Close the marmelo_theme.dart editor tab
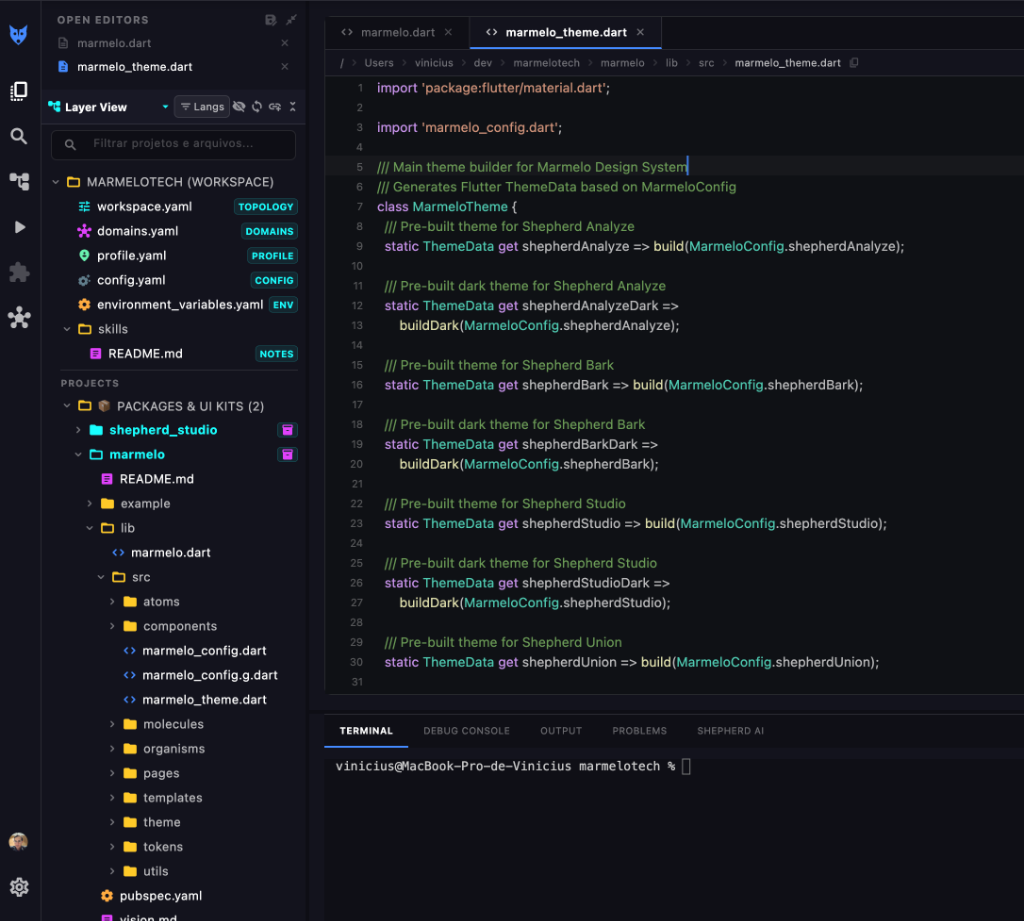The width and height of the screenshot is (1024, 921). pos(640,32)
